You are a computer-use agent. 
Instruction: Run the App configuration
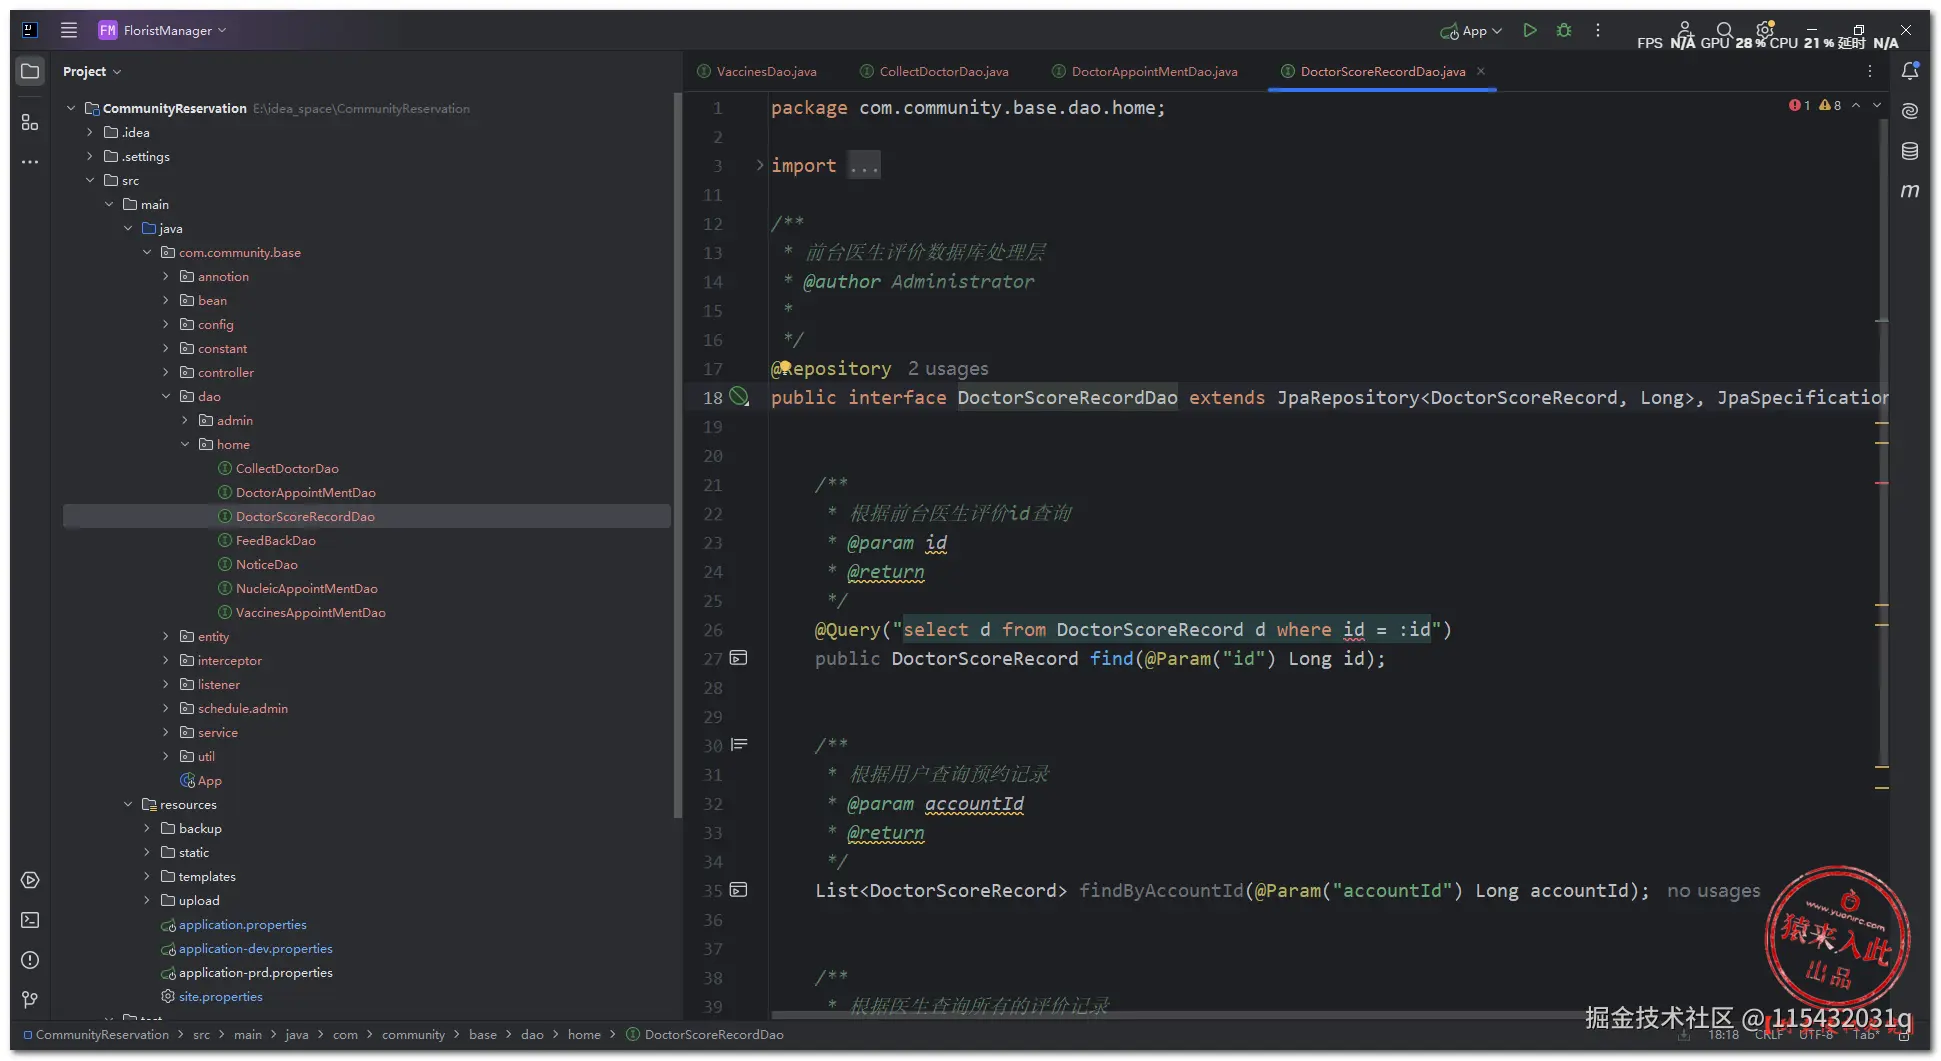pos(1530,30)
